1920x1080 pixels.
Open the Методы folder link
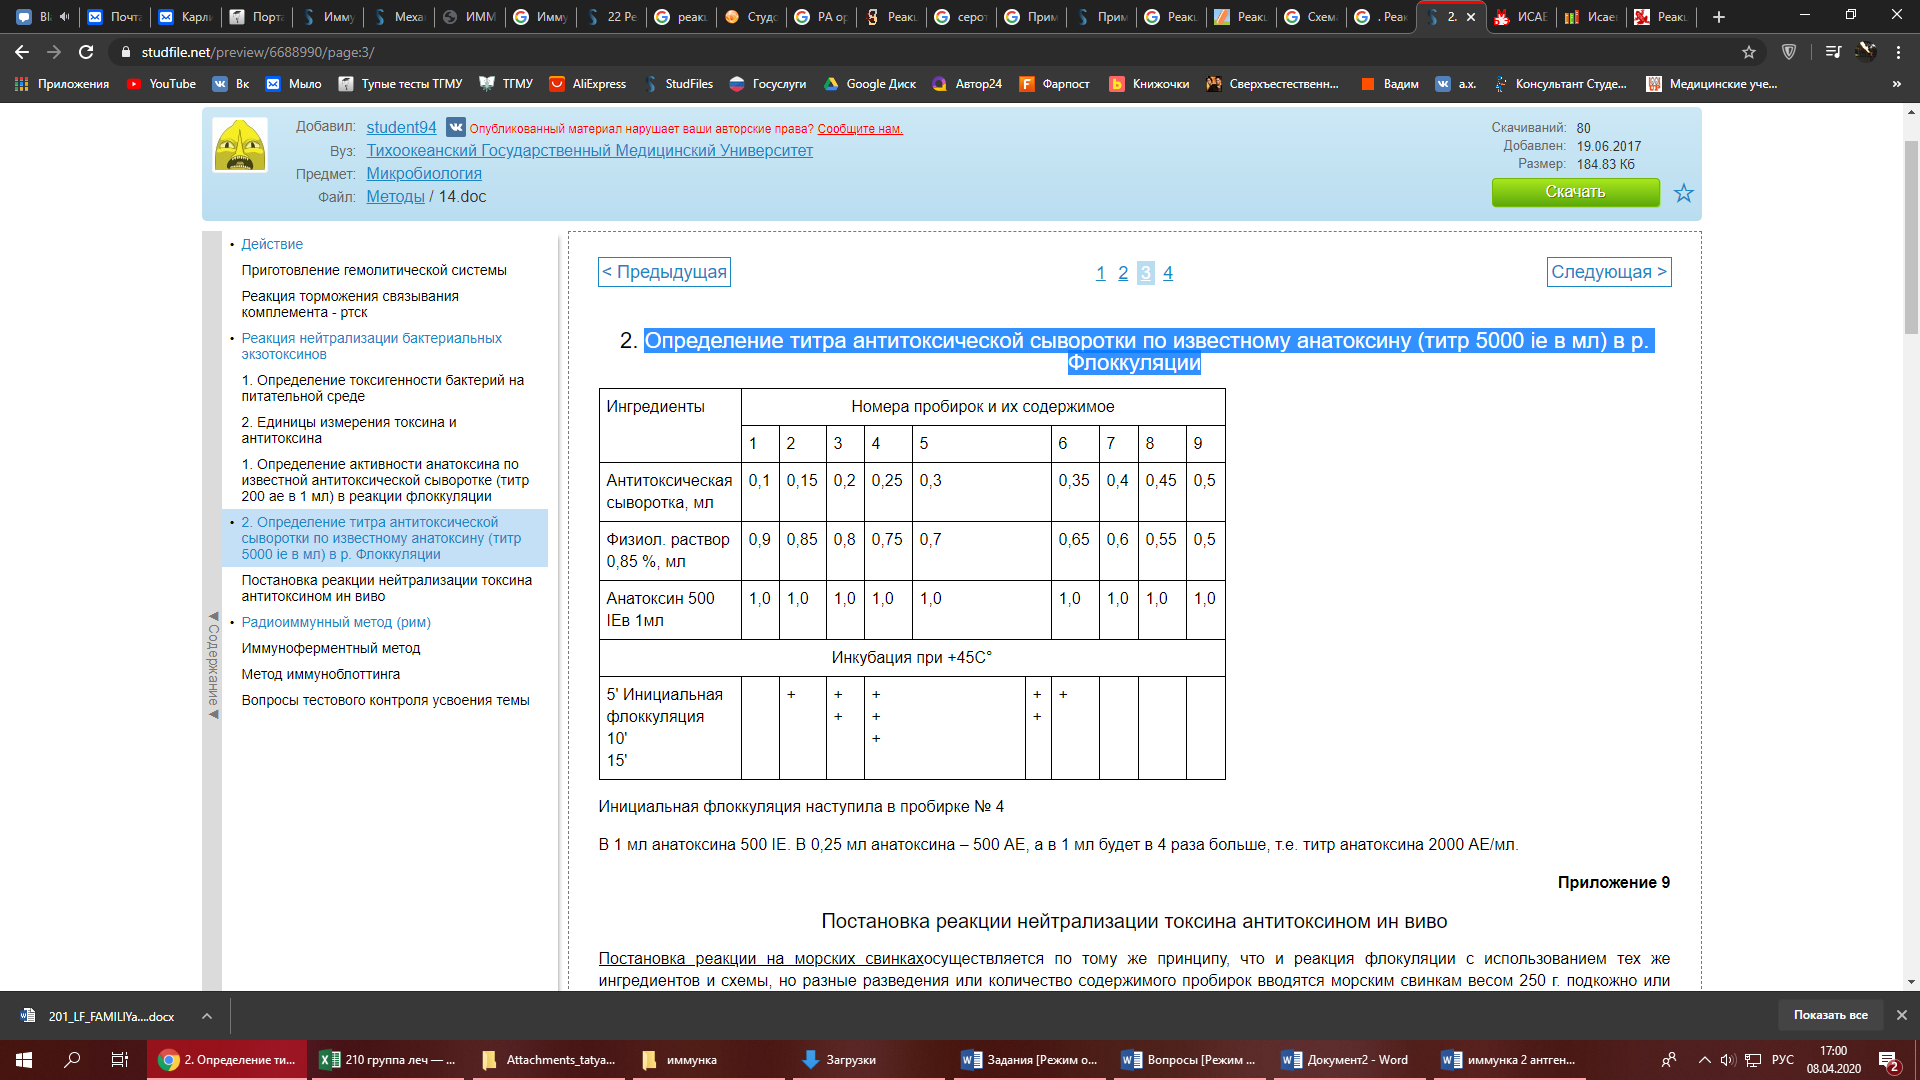coord(395,196)
